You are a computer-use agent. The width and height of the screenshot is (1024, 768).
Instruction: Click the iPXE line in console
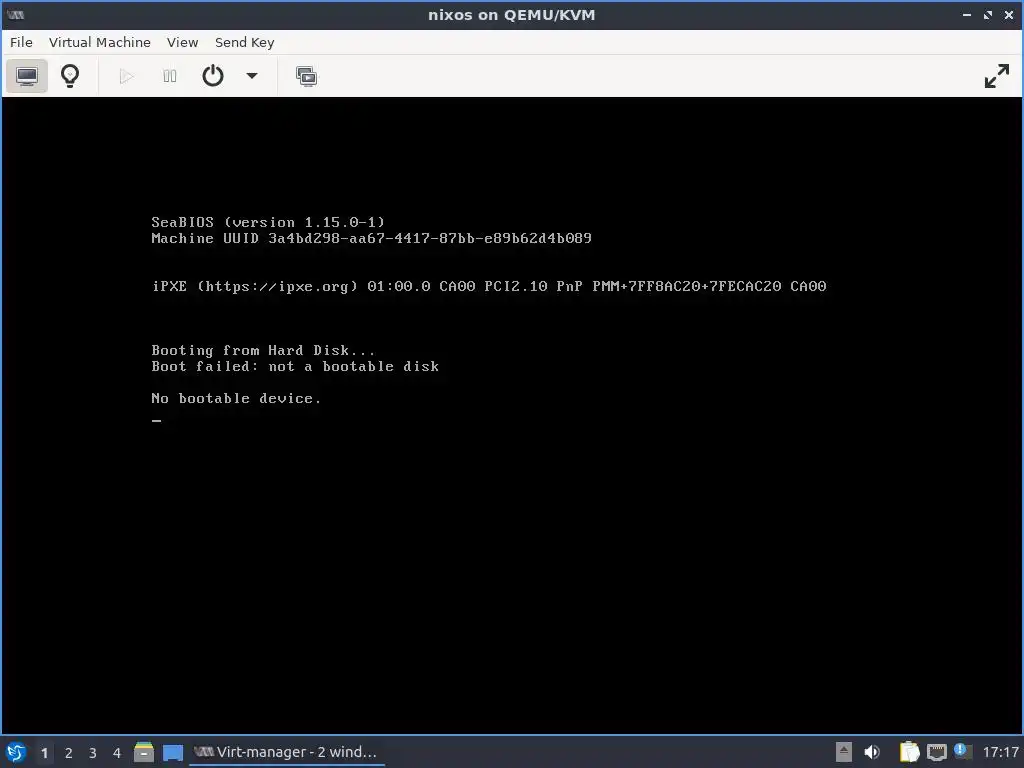coord(489,286)
